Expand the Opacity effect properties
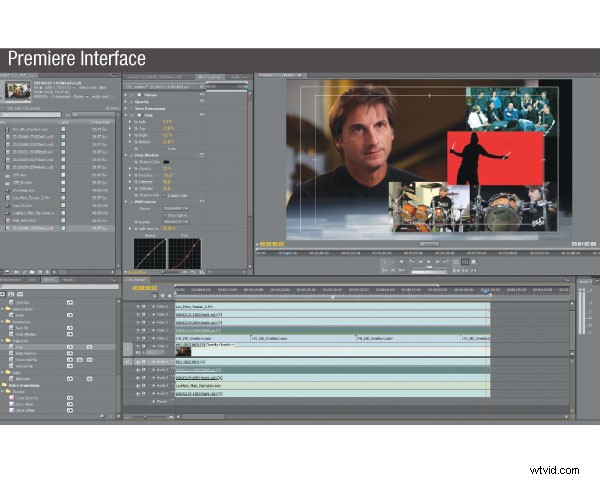 126,101
